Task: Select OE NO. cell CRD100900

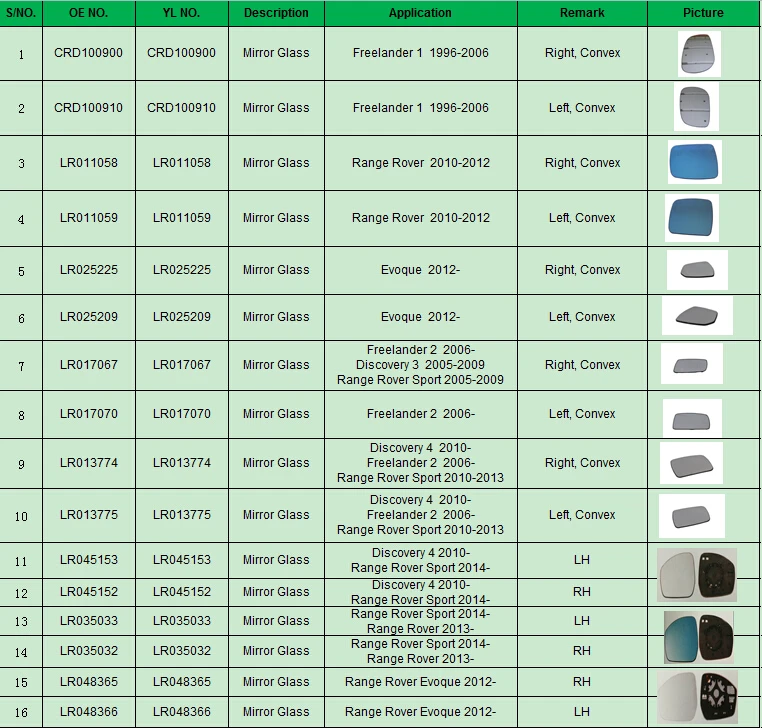Action: 88,53
